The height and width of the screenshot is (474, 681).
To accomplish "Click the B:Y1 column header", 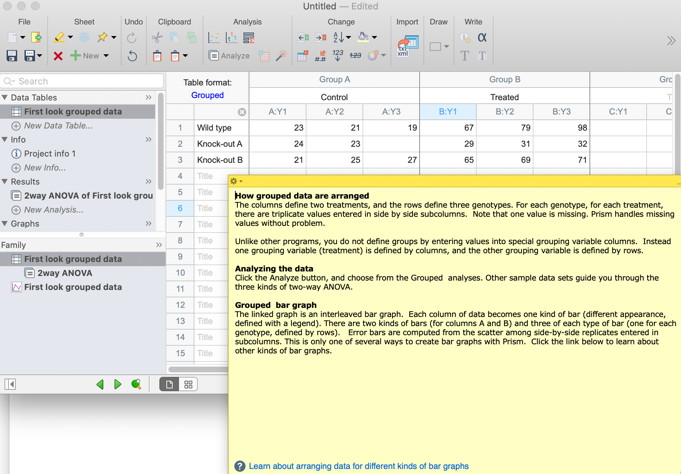I will coord(448,112).
